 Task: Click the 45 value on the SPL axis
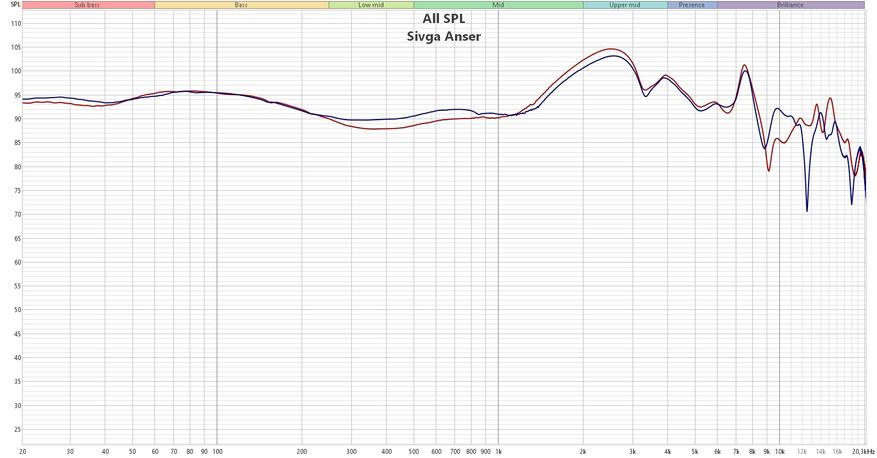click(x=17, y=334)
